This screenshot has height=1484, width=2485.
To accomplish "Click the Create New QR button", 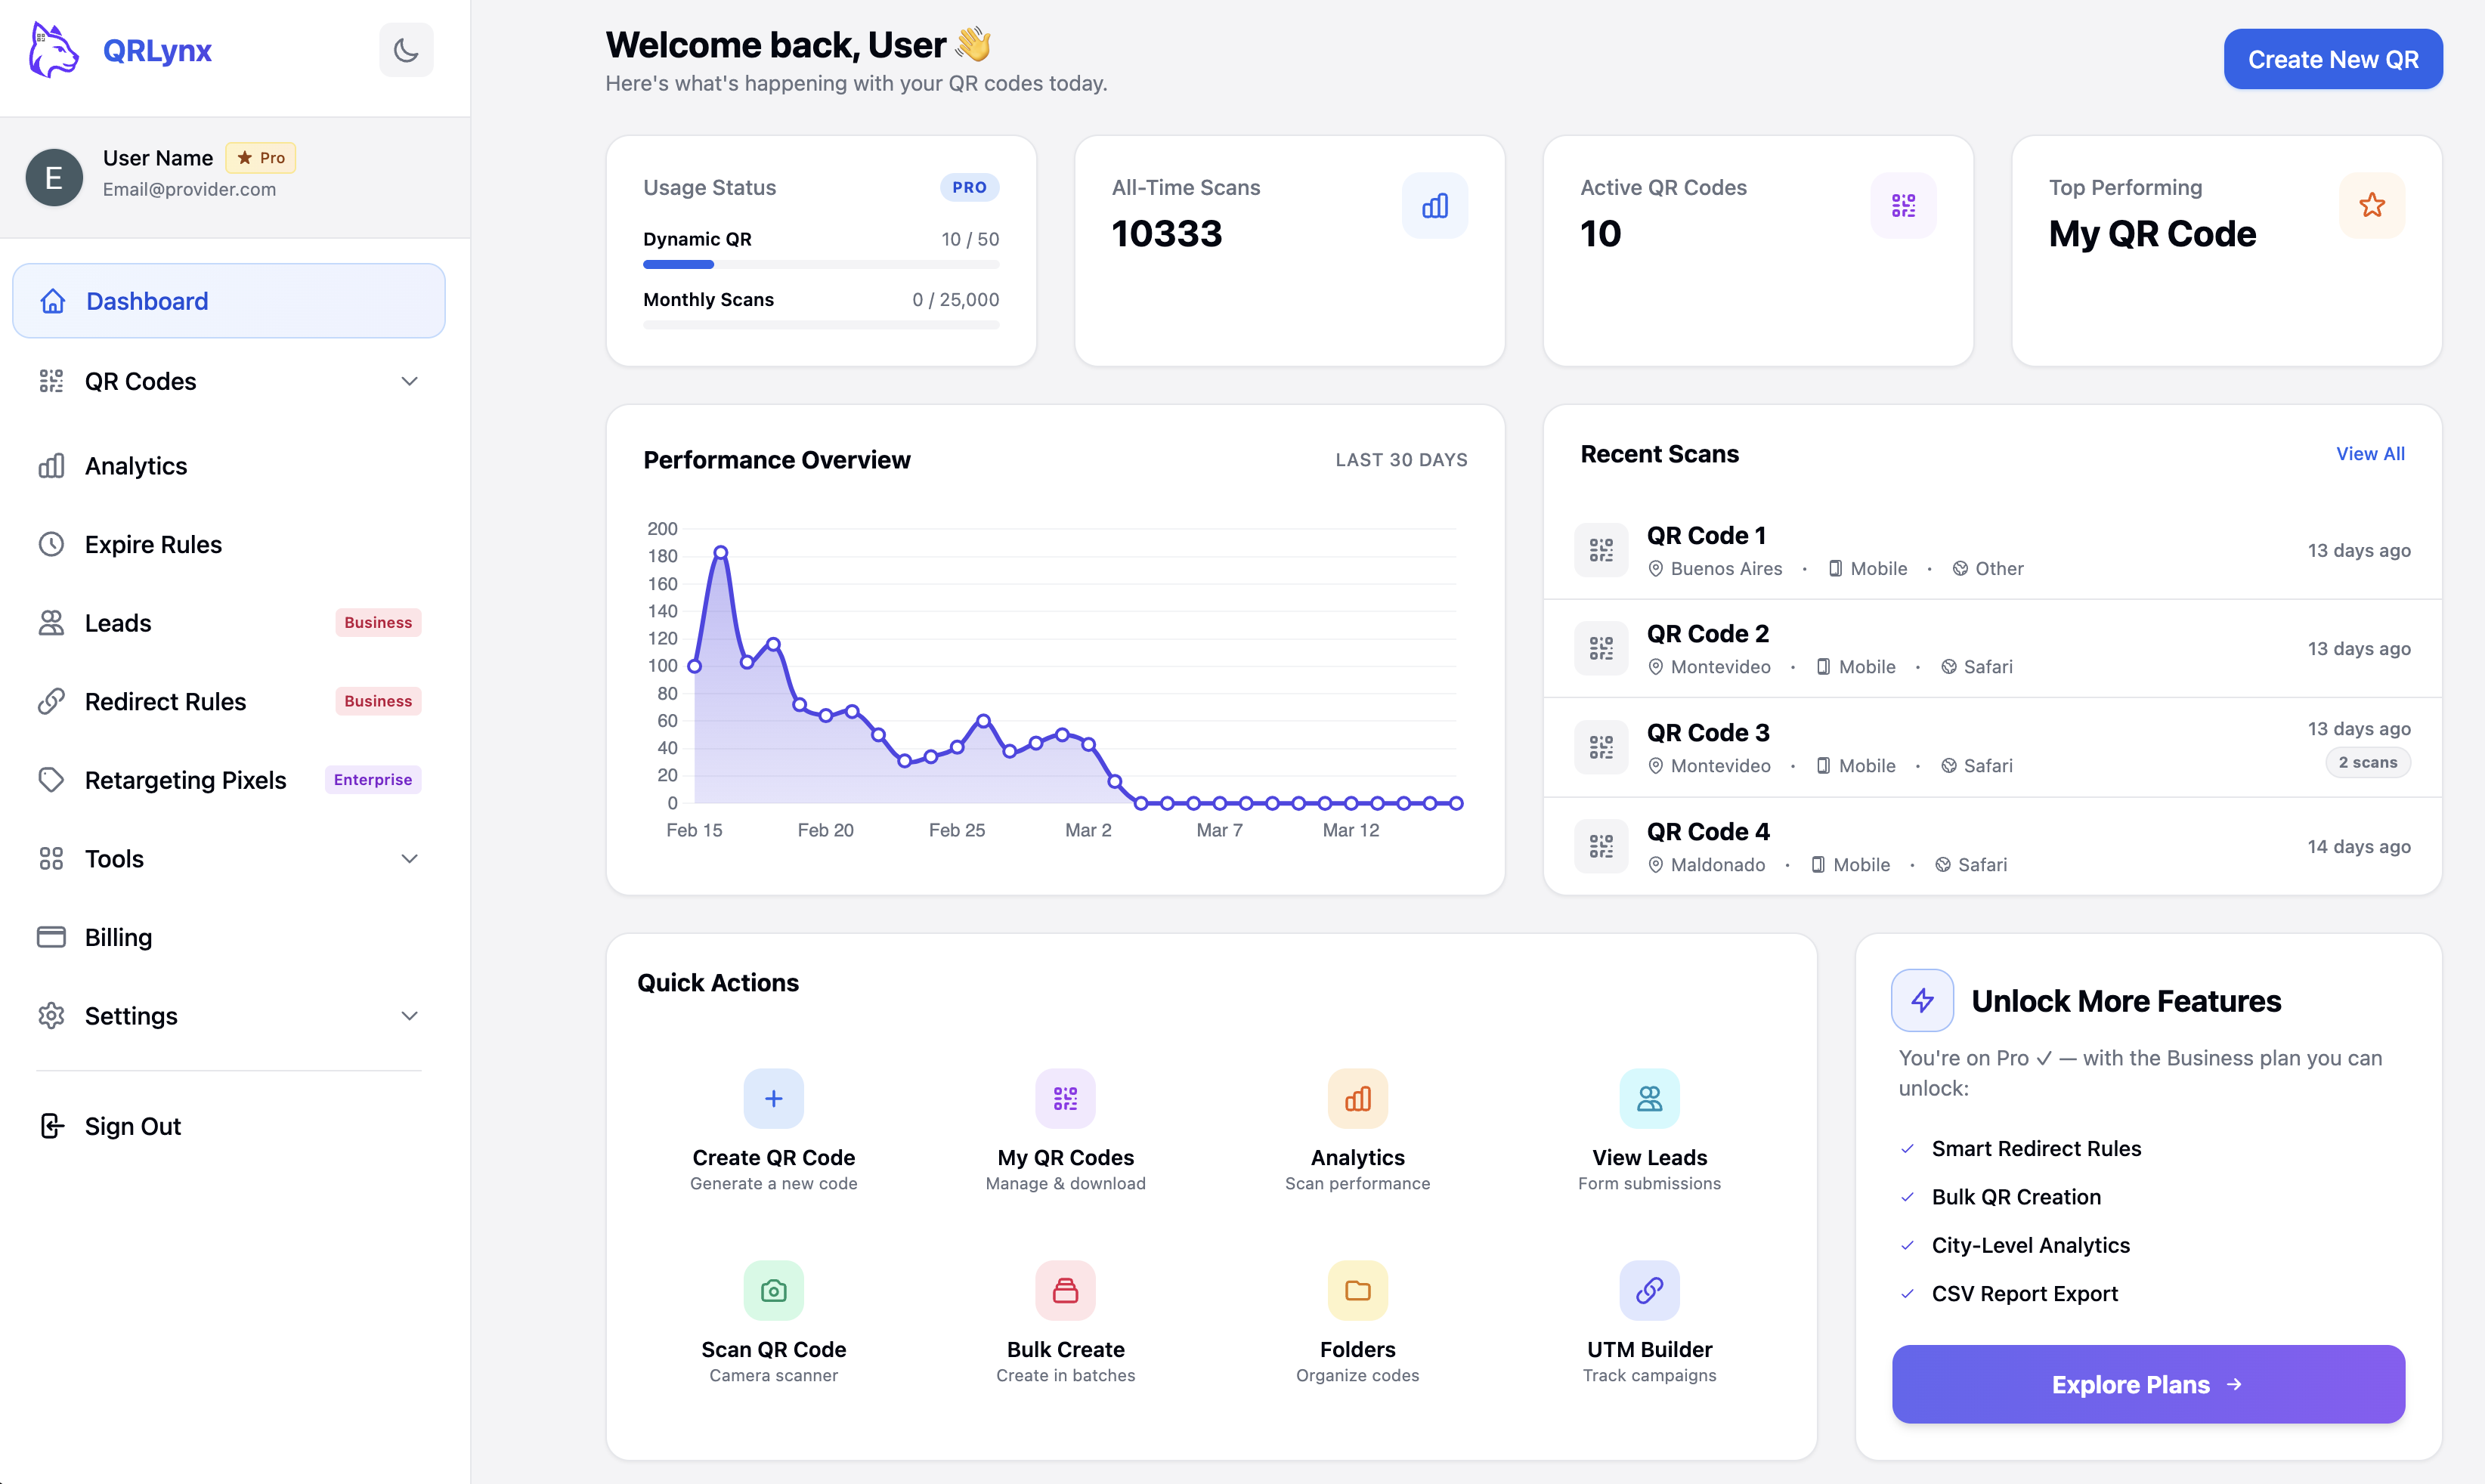I will (x=2332, y=58).
